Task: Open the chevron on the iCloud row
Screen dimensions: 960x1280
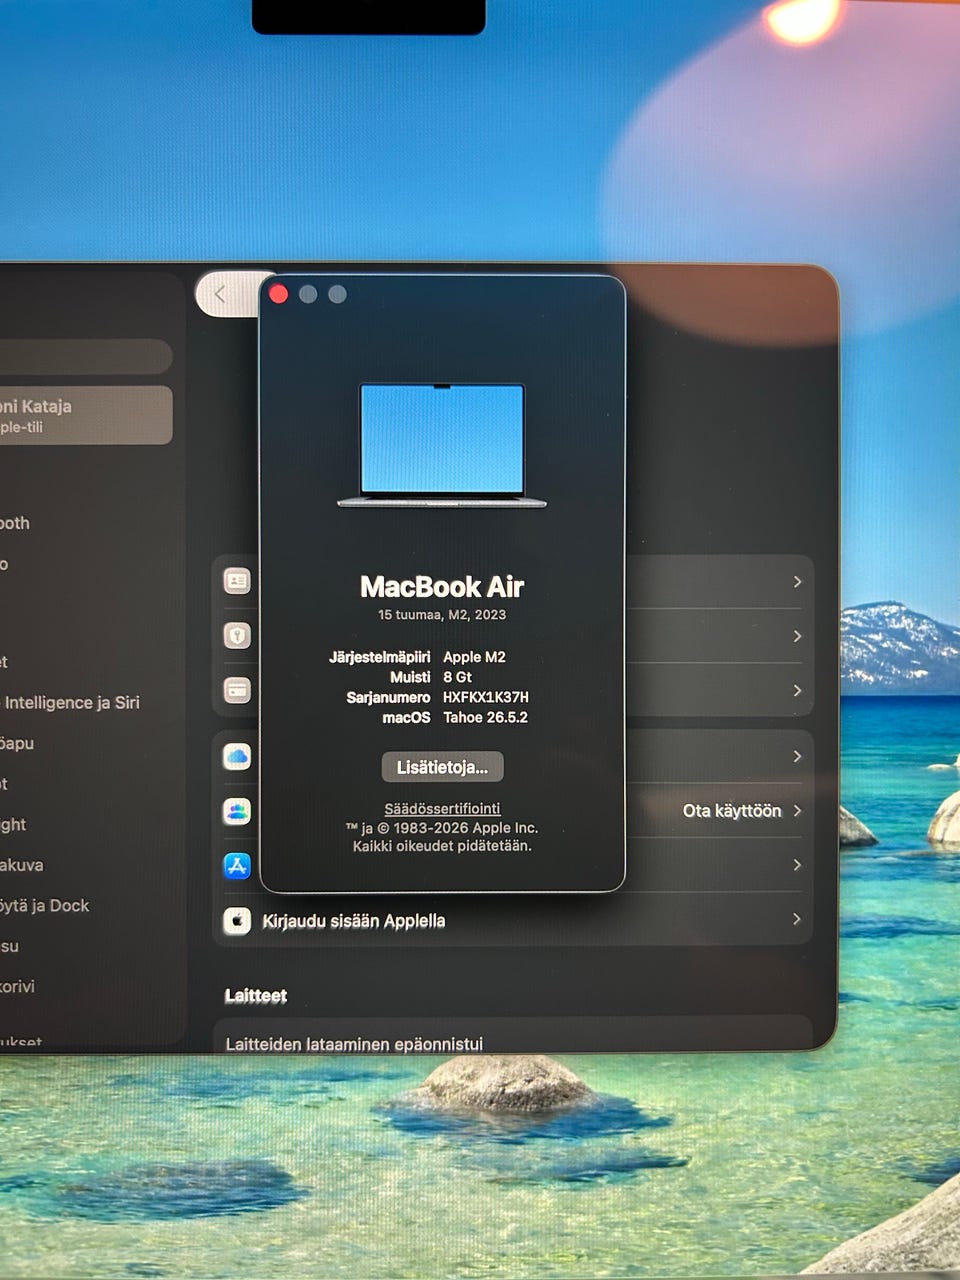Action: [797, 757]
